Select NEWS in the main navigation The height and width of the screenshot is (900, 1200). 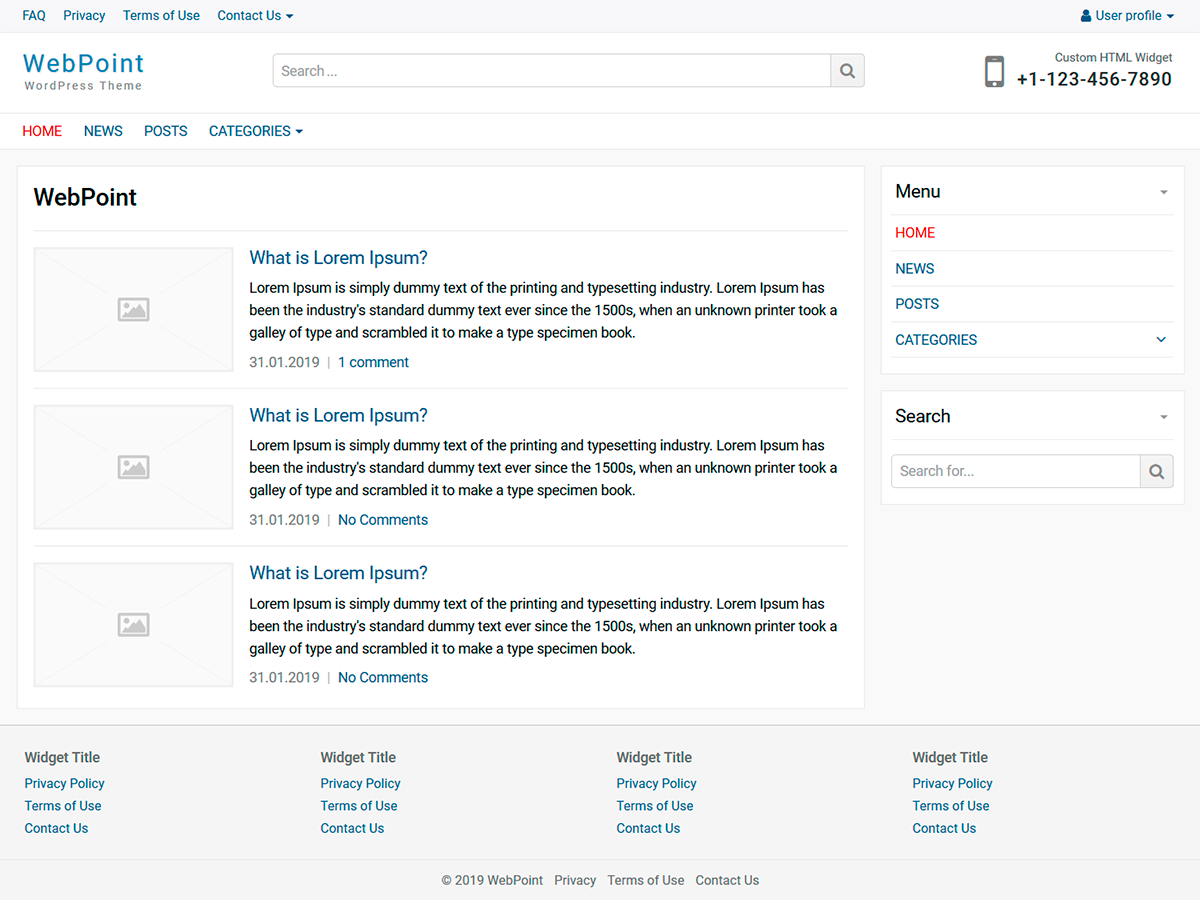coord(103,131)
